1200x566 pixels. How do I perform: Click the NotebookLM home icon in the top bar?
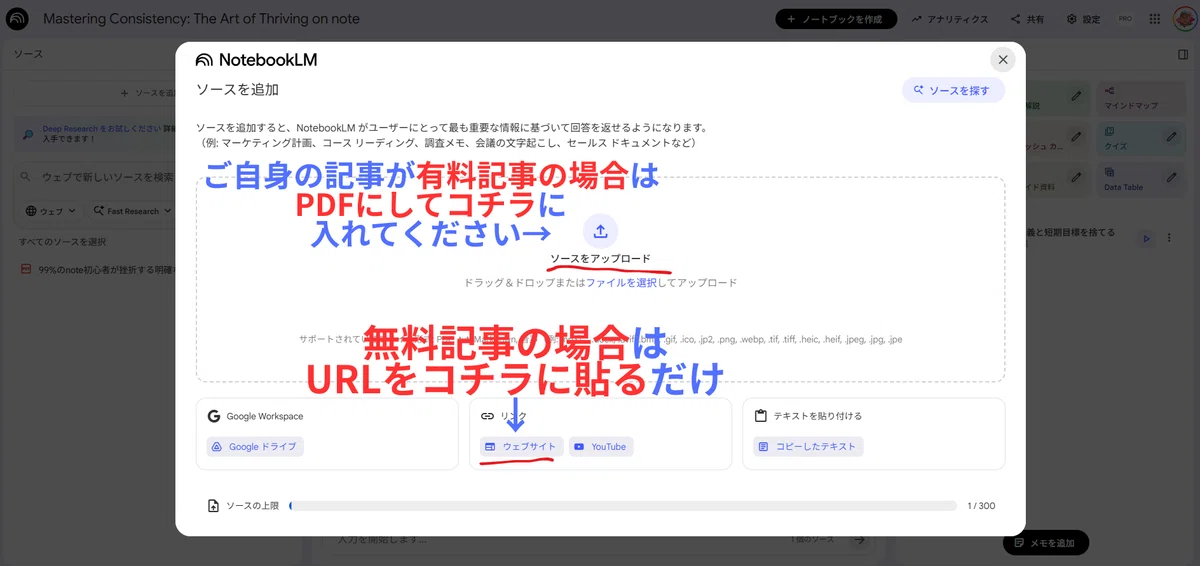18,19
